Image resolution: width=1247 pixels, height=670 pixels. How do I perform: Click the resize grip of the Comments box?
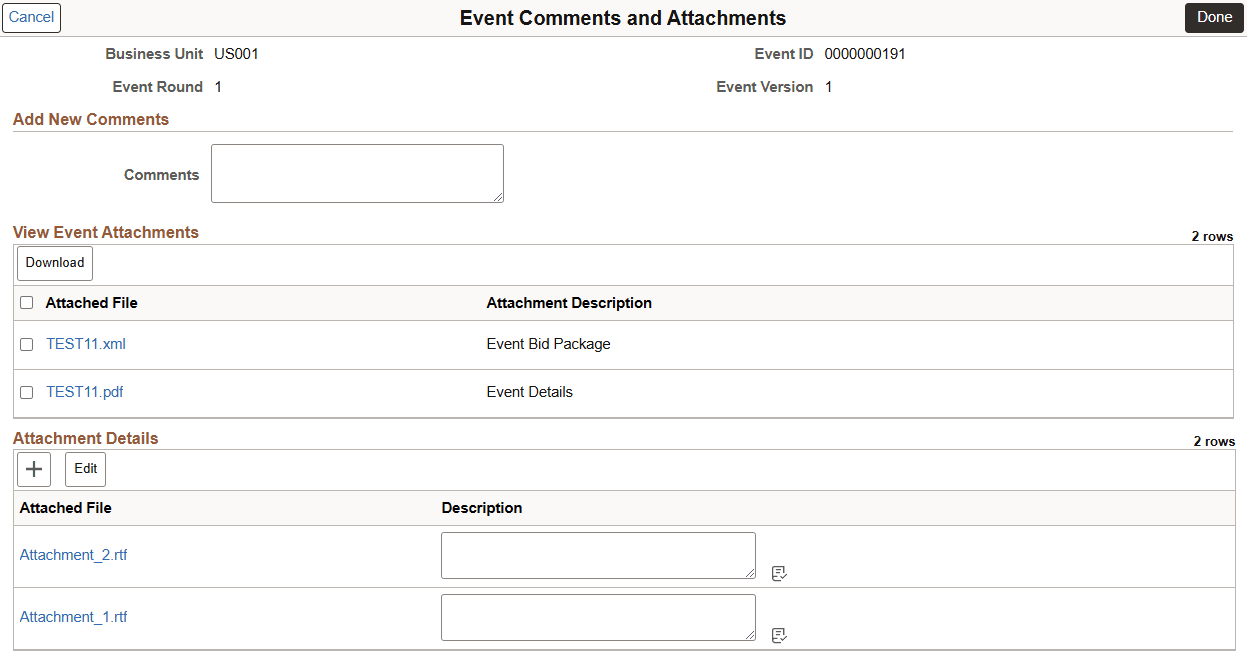(x=499, y=199)
